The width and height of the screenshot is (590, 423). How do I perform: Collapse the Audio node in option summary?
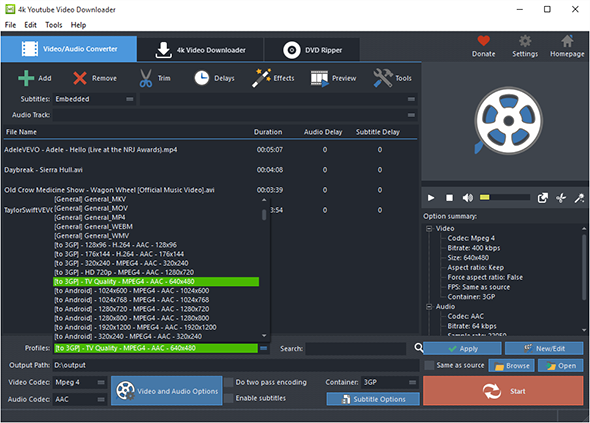(x=429, y=307)
